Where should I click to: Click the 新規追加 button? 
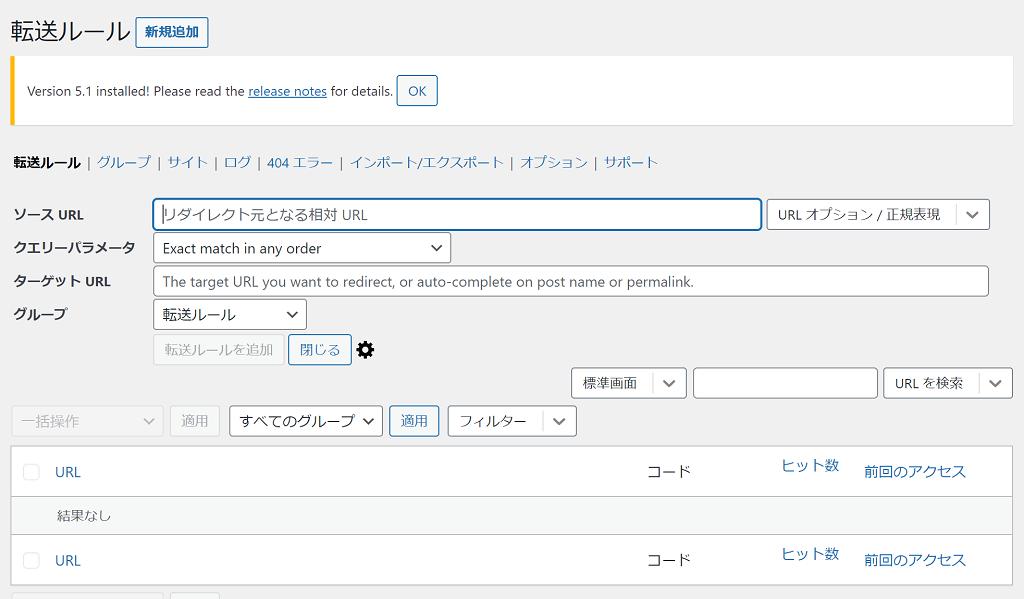coord(172,32)
